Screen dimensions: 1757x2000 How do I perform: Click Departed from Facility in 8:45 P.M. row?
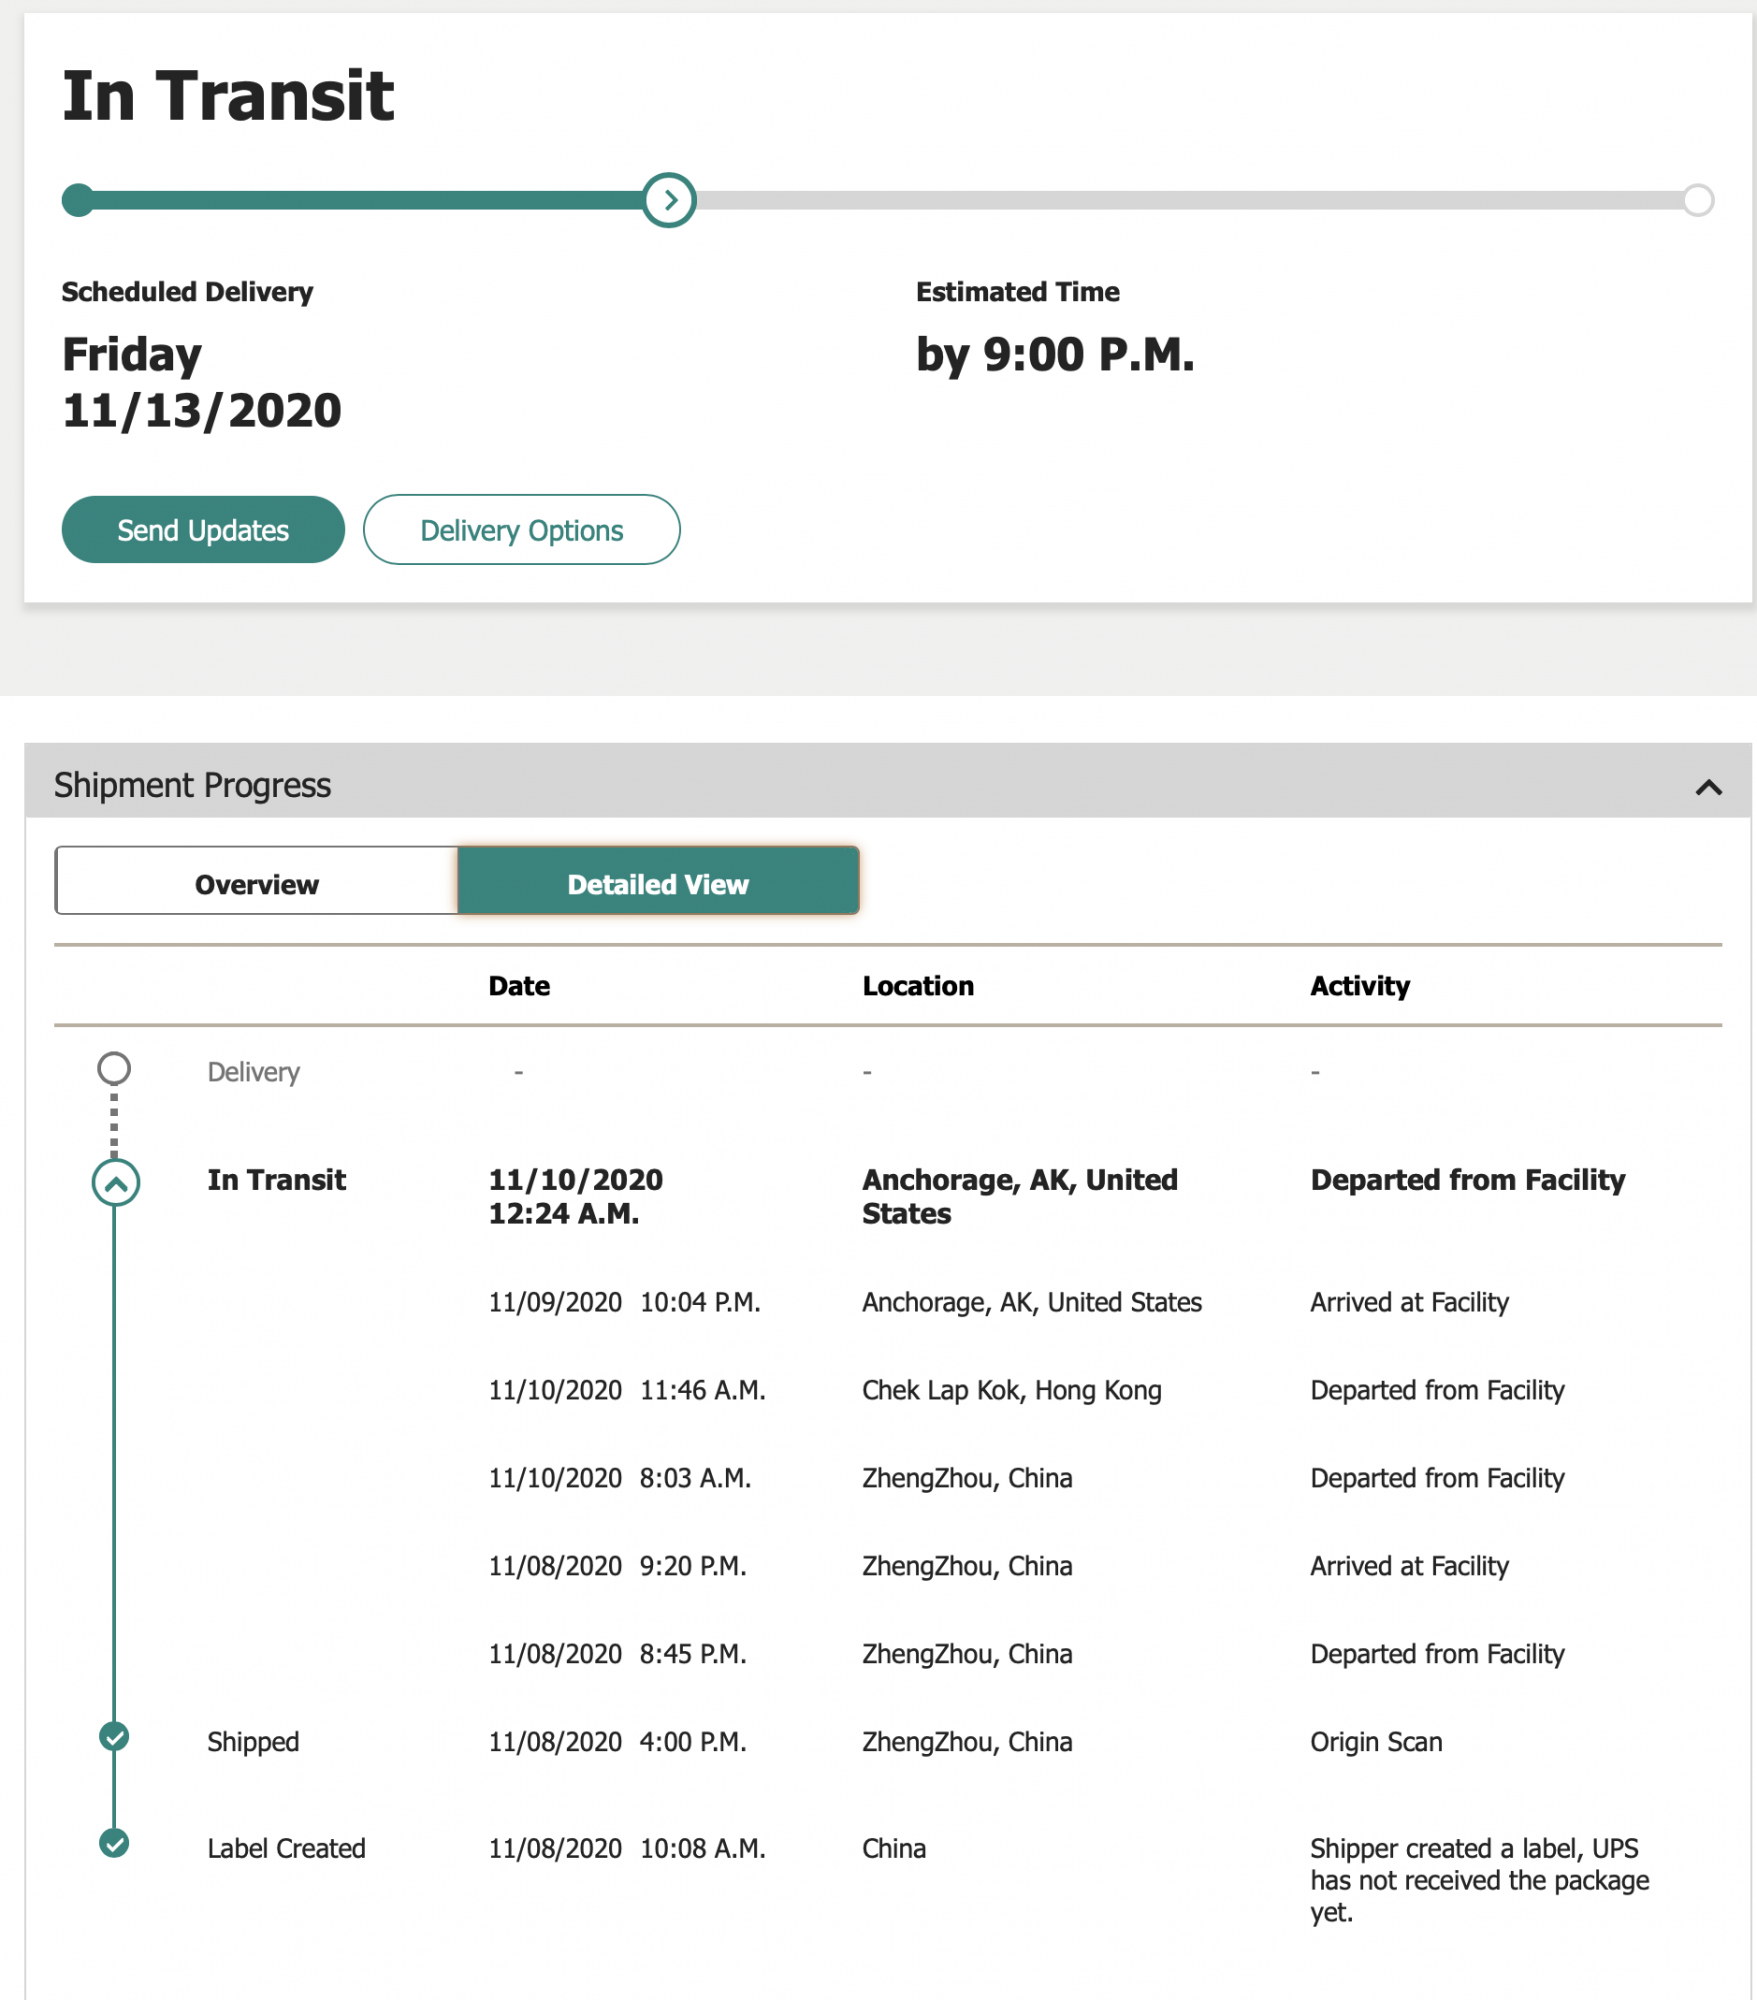coord(1437,1654)
